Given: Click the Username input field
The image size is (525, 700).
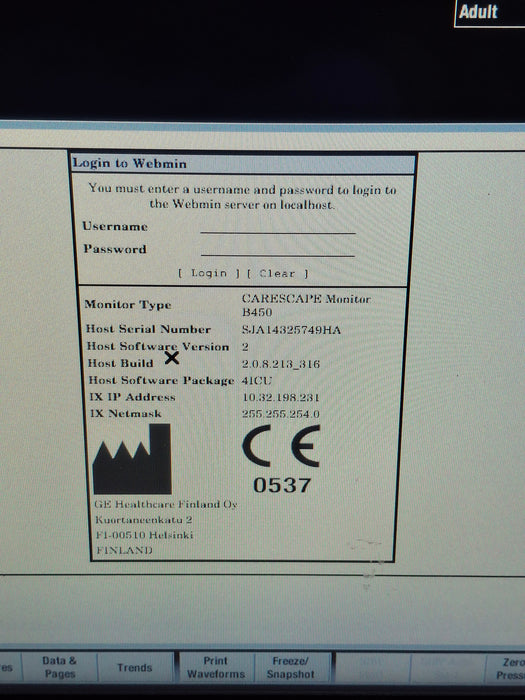Looking at the screenshot, I should pyautogui.click(x=278, y=227).
